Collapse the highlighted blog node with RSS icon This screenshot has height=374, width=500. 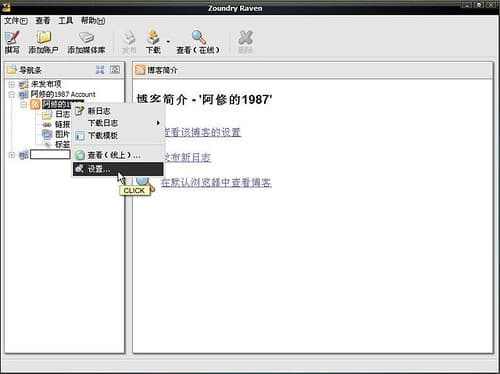point(23,105)
